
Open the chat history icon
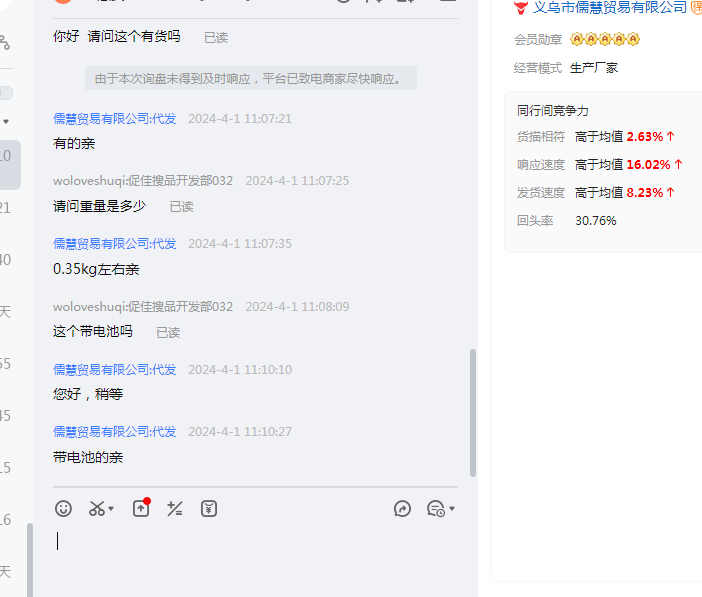[436, 509]
